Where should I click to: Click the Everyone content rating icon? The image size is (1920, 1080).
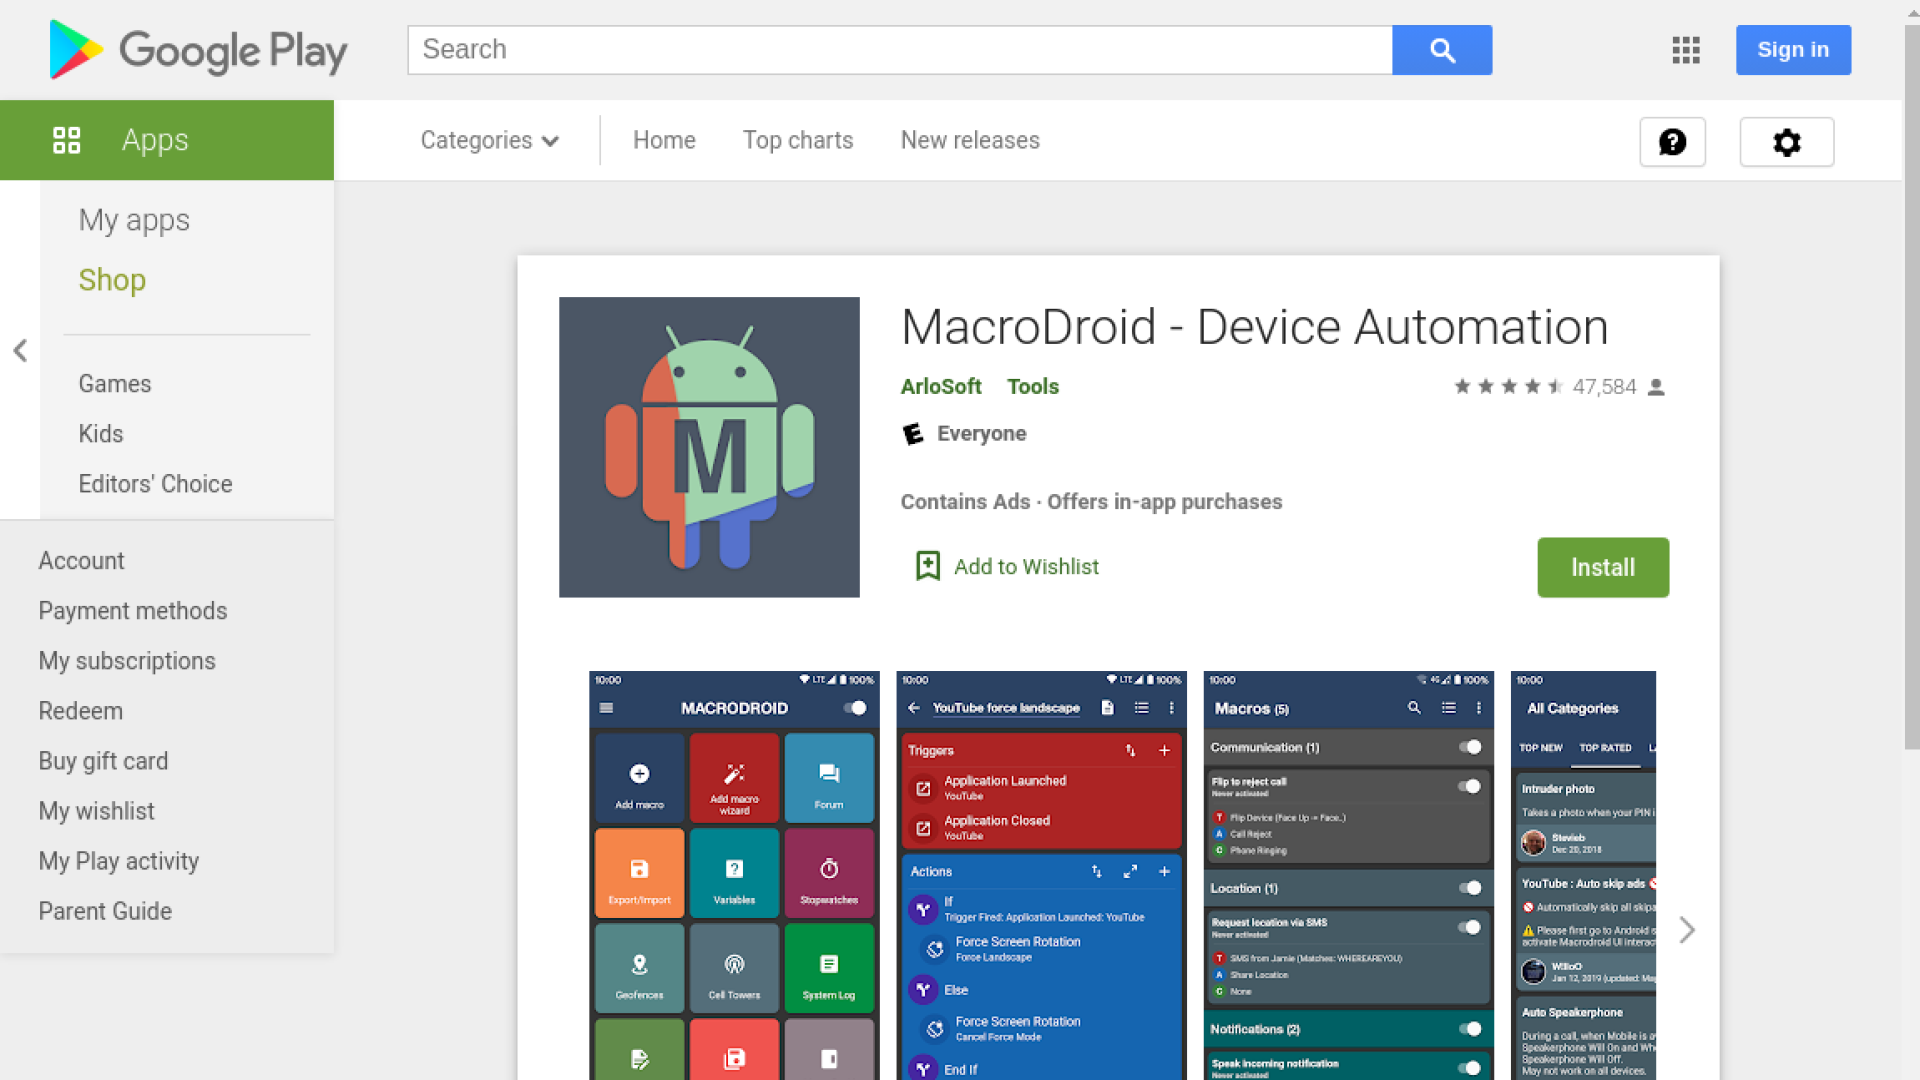[913, 434]
